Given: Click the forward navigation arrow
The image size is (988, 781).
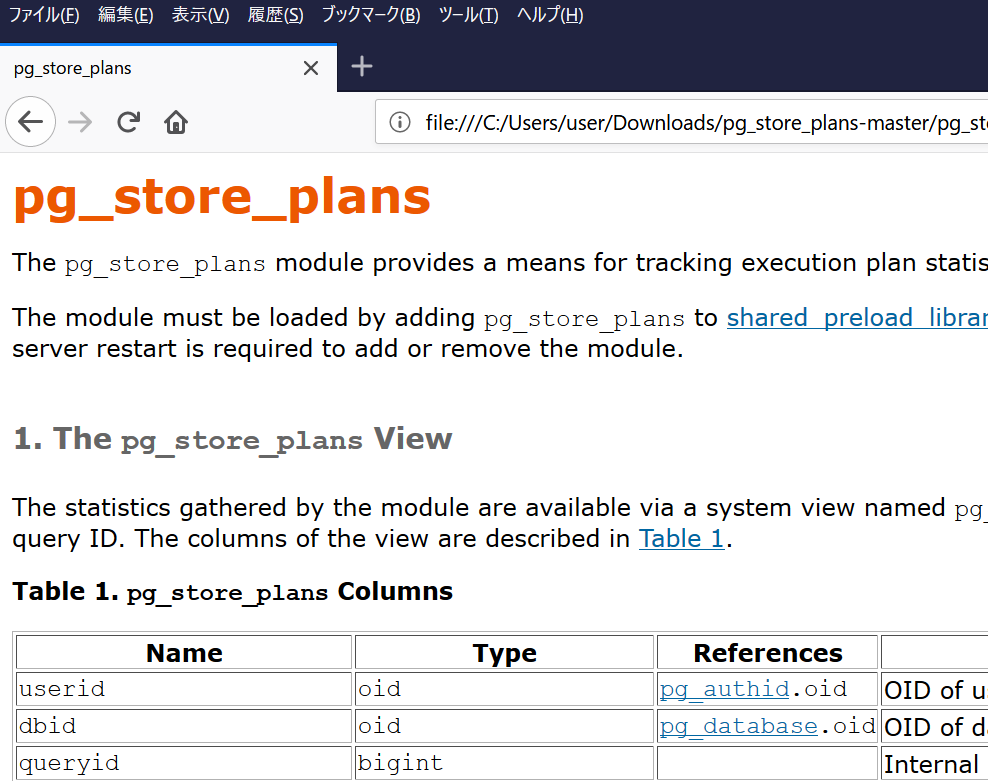Looking at the screenshot, I should pos(78,121).
